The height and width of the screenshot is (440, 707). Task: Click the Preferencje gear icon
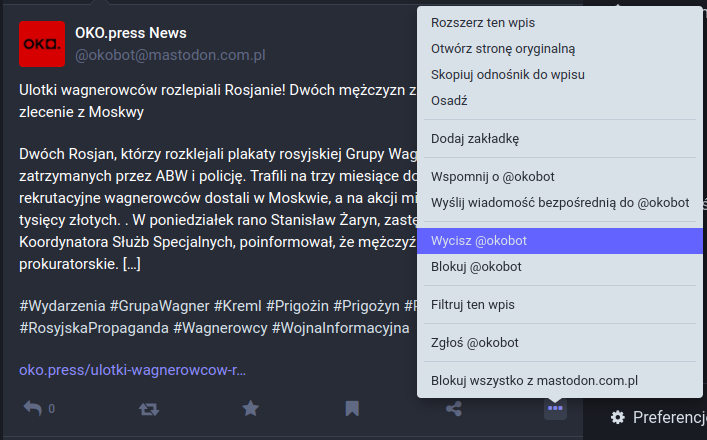618,417
